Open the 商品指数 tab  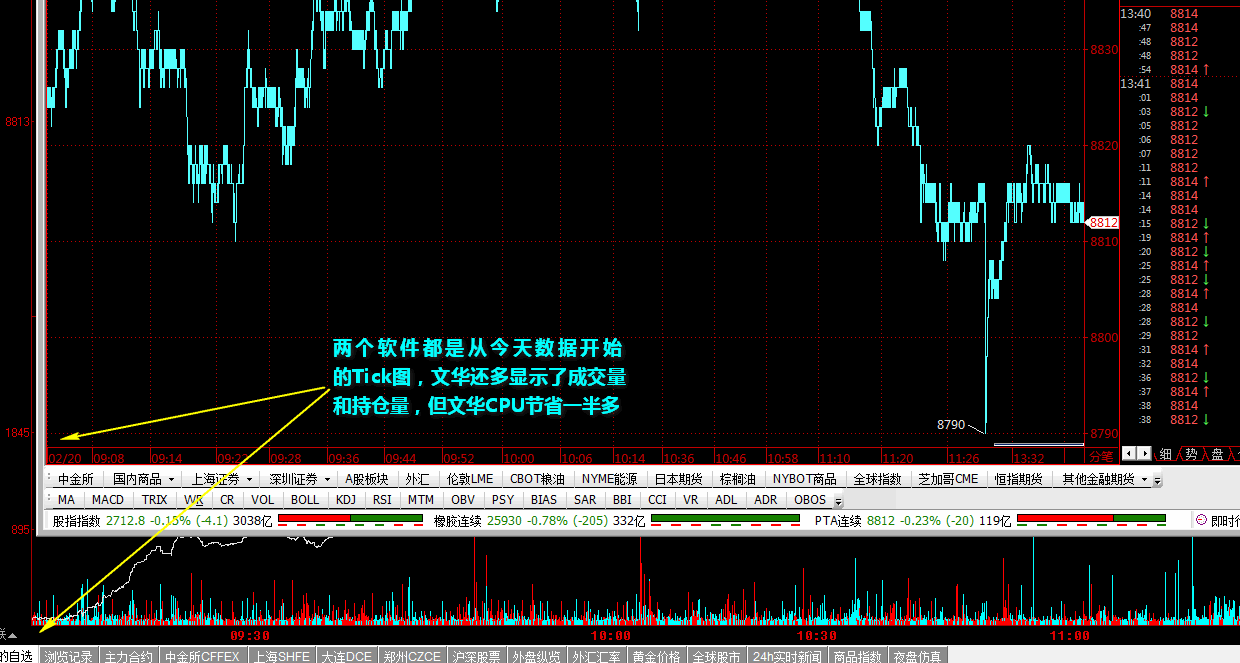point(857,656)
